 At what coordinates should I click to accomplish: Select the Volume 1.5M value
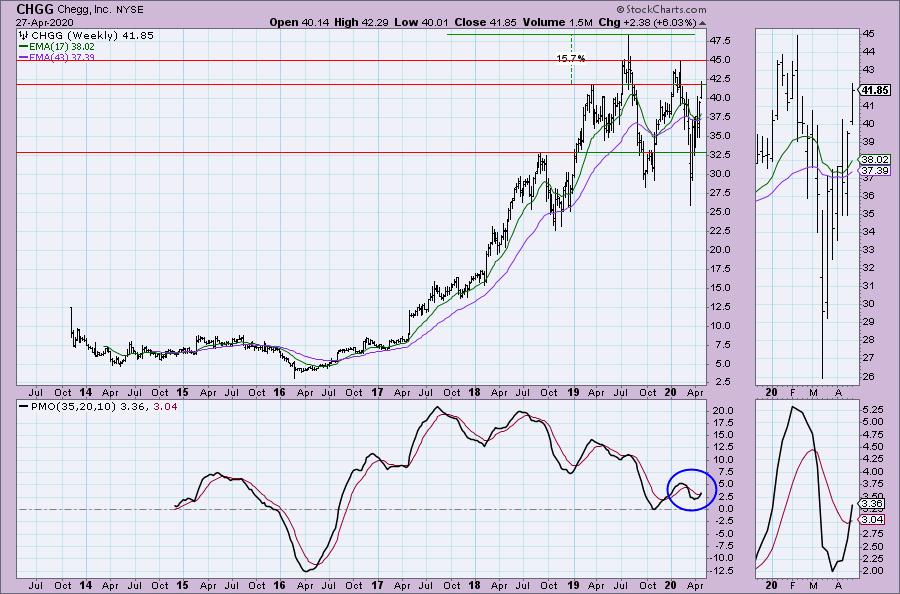point(557,22)
